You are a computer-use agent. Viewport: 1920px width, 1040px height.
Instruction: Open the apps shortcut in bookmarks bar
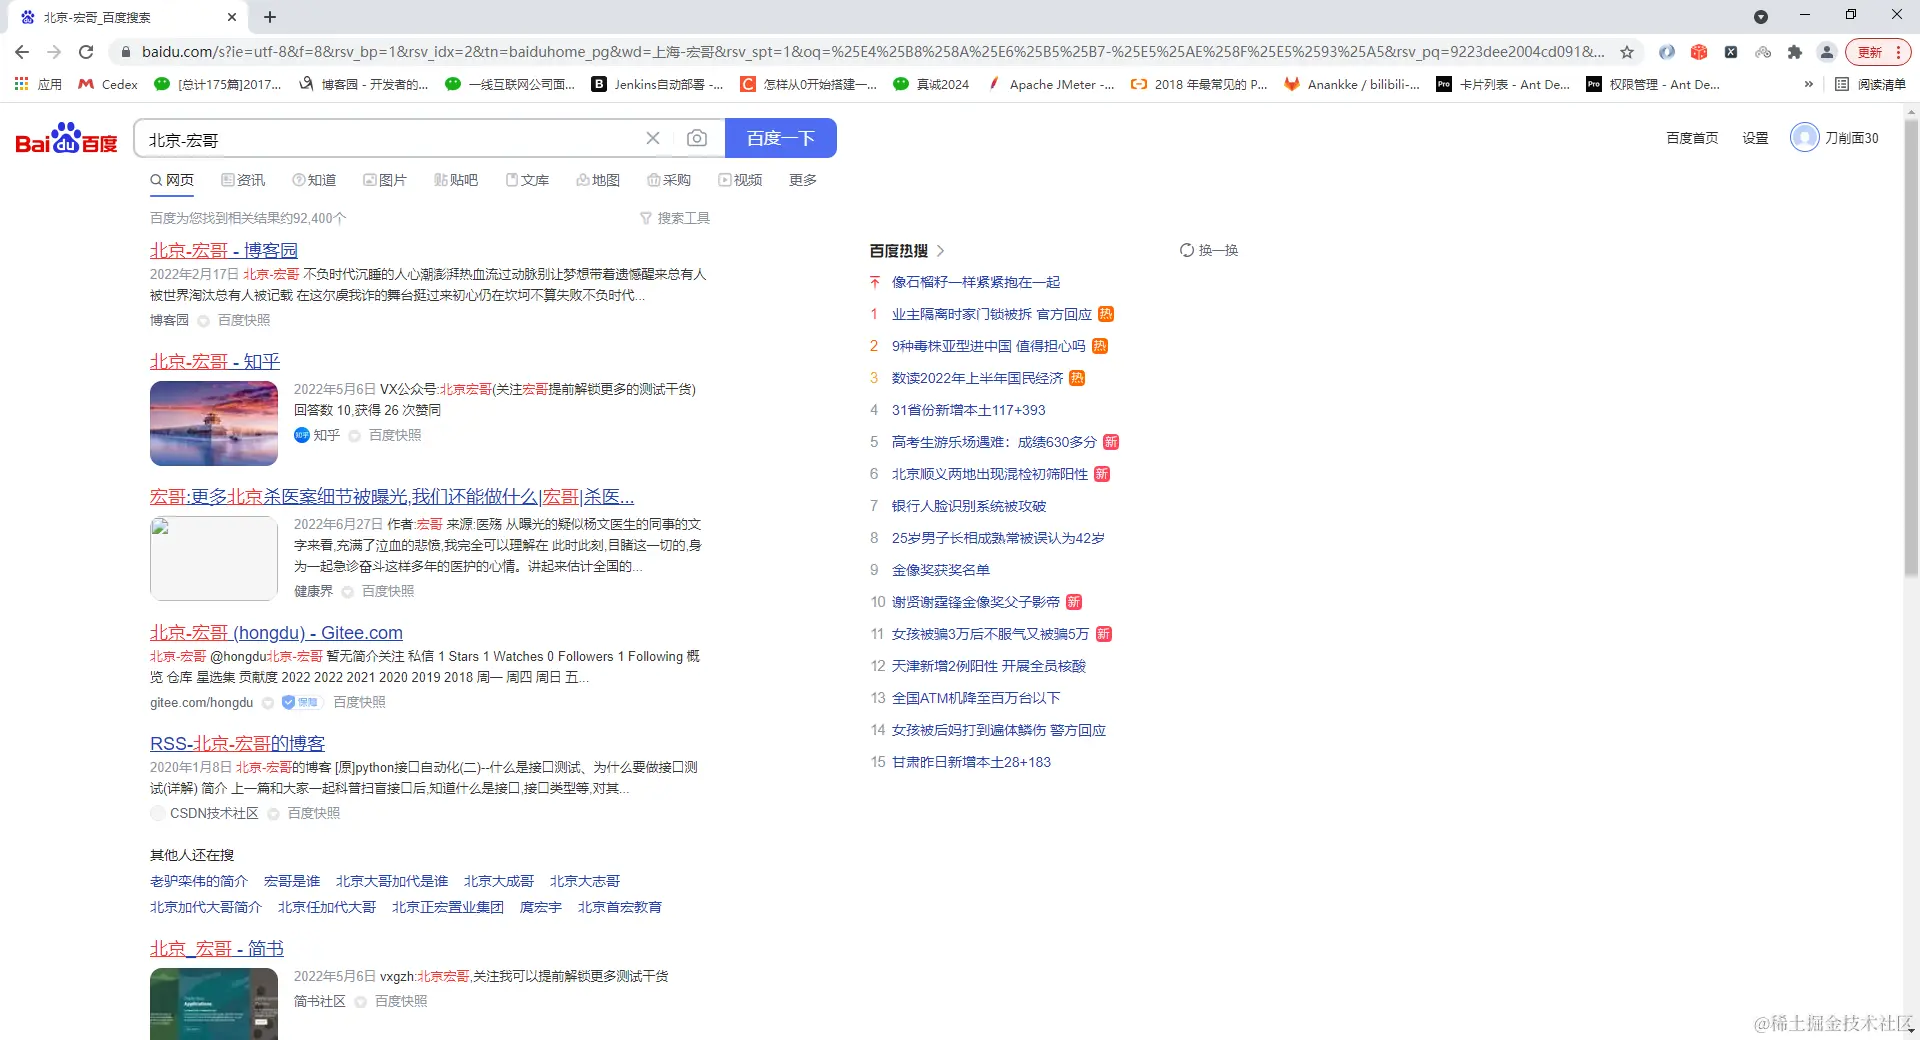pyautogui.click(x=37, y=84)
